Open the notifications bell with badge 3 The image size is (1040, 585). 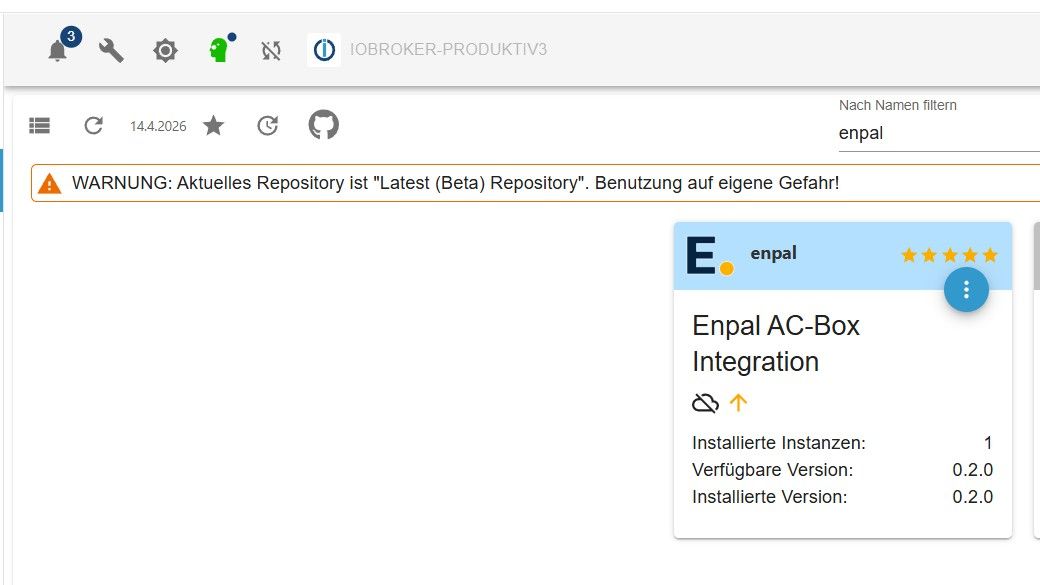coord(58,50)
